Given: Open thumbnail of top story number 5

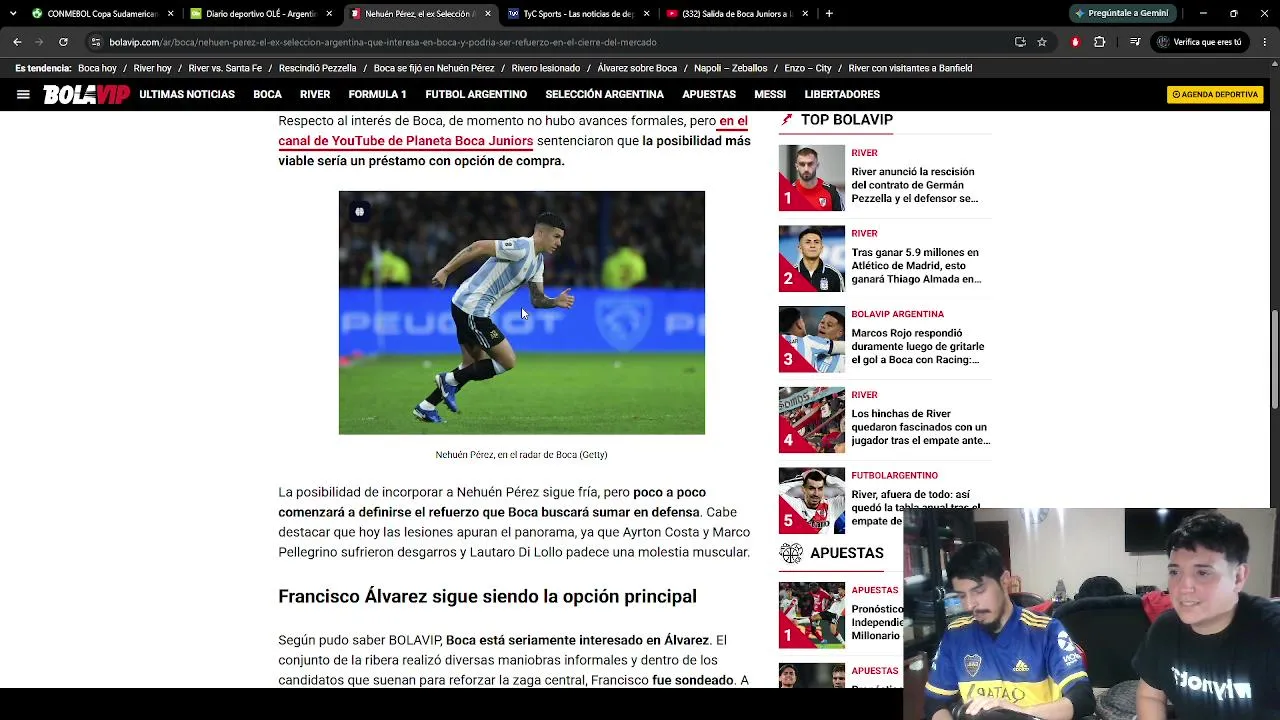Looking at the screenshot, I should pos(812,501).
